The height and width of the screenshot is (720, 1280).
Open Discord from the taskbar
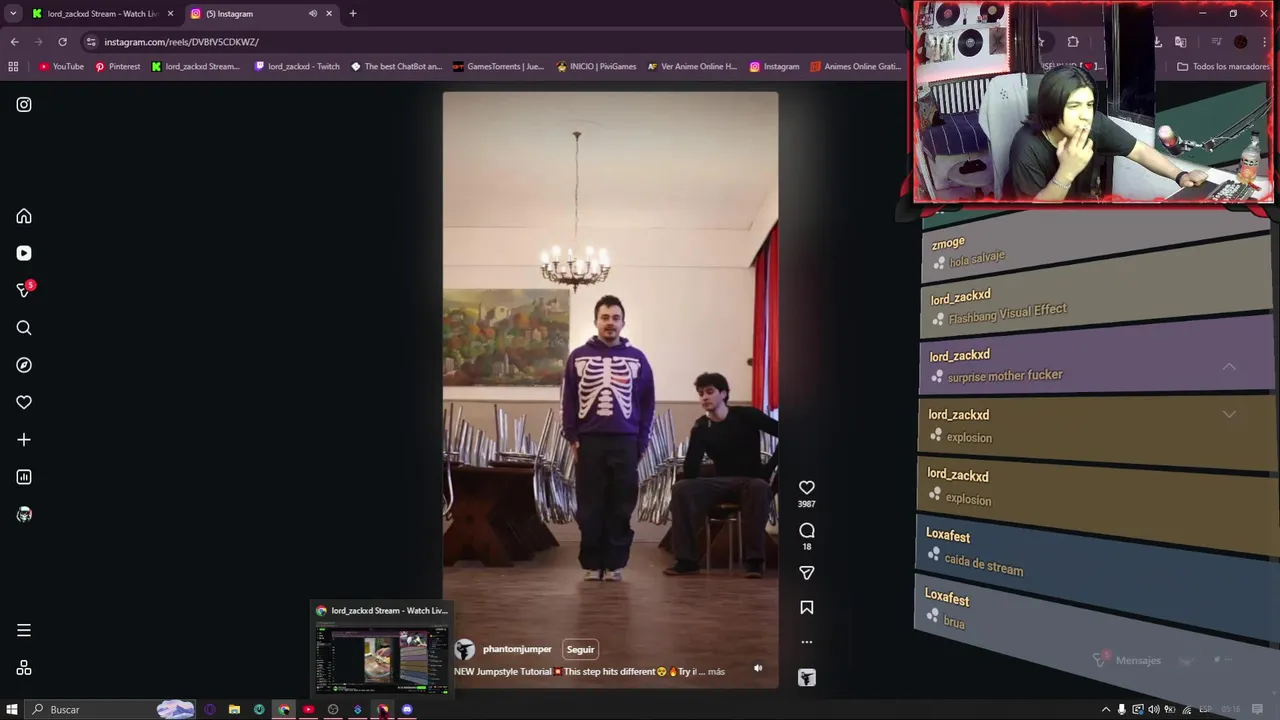(x=407, y=709)
